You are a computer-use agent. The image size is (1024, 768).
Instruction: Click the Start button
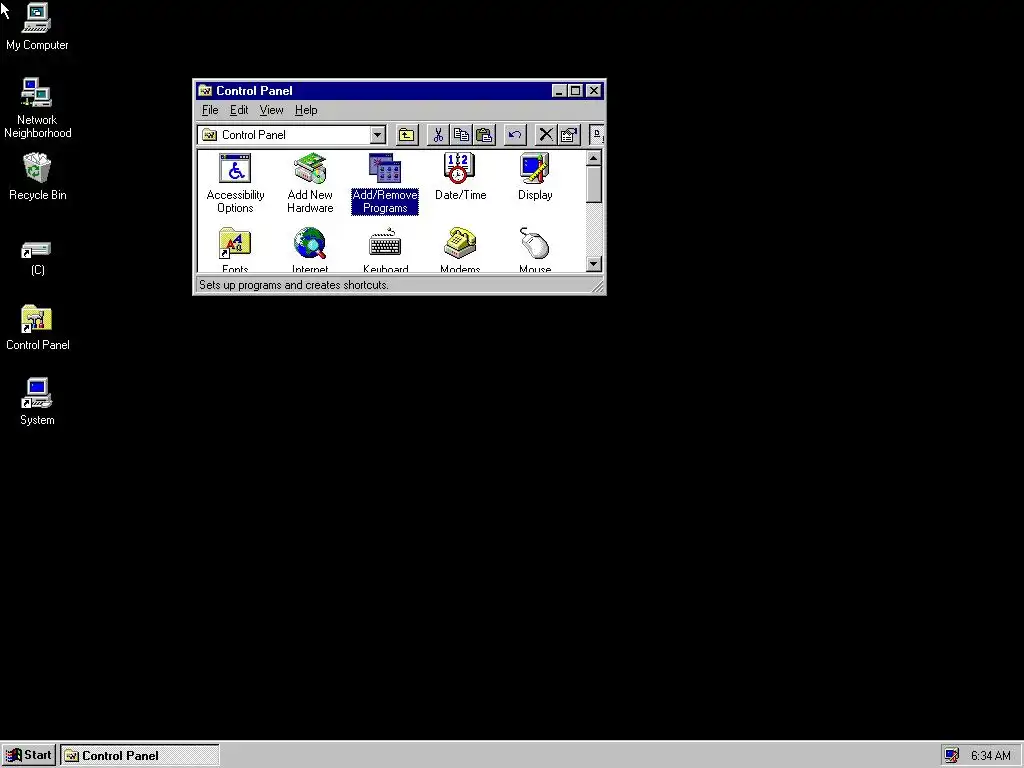(29, 756)
